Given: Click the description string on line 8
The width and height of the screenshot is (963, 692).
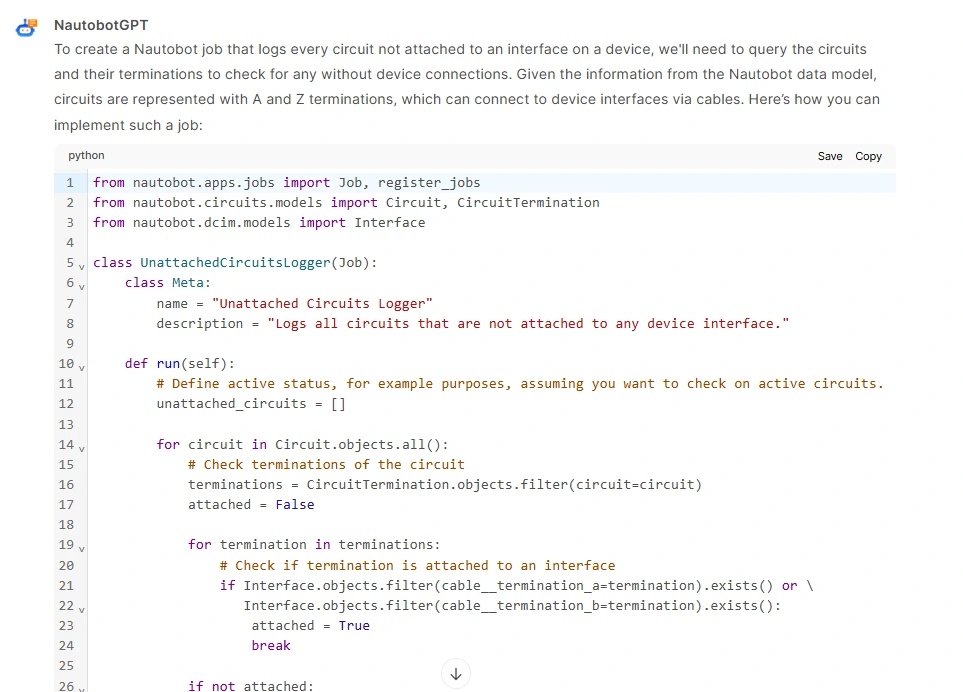Looking at the screenshot, I should [x=528, y=324].
